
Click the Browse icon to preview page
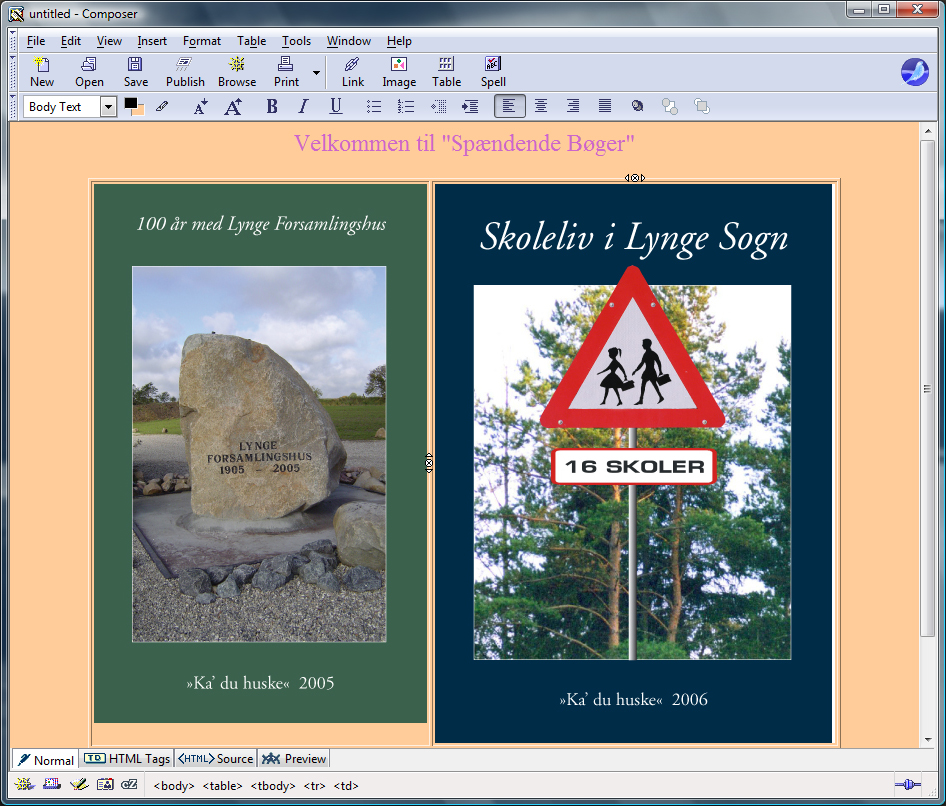click(236, 72)
